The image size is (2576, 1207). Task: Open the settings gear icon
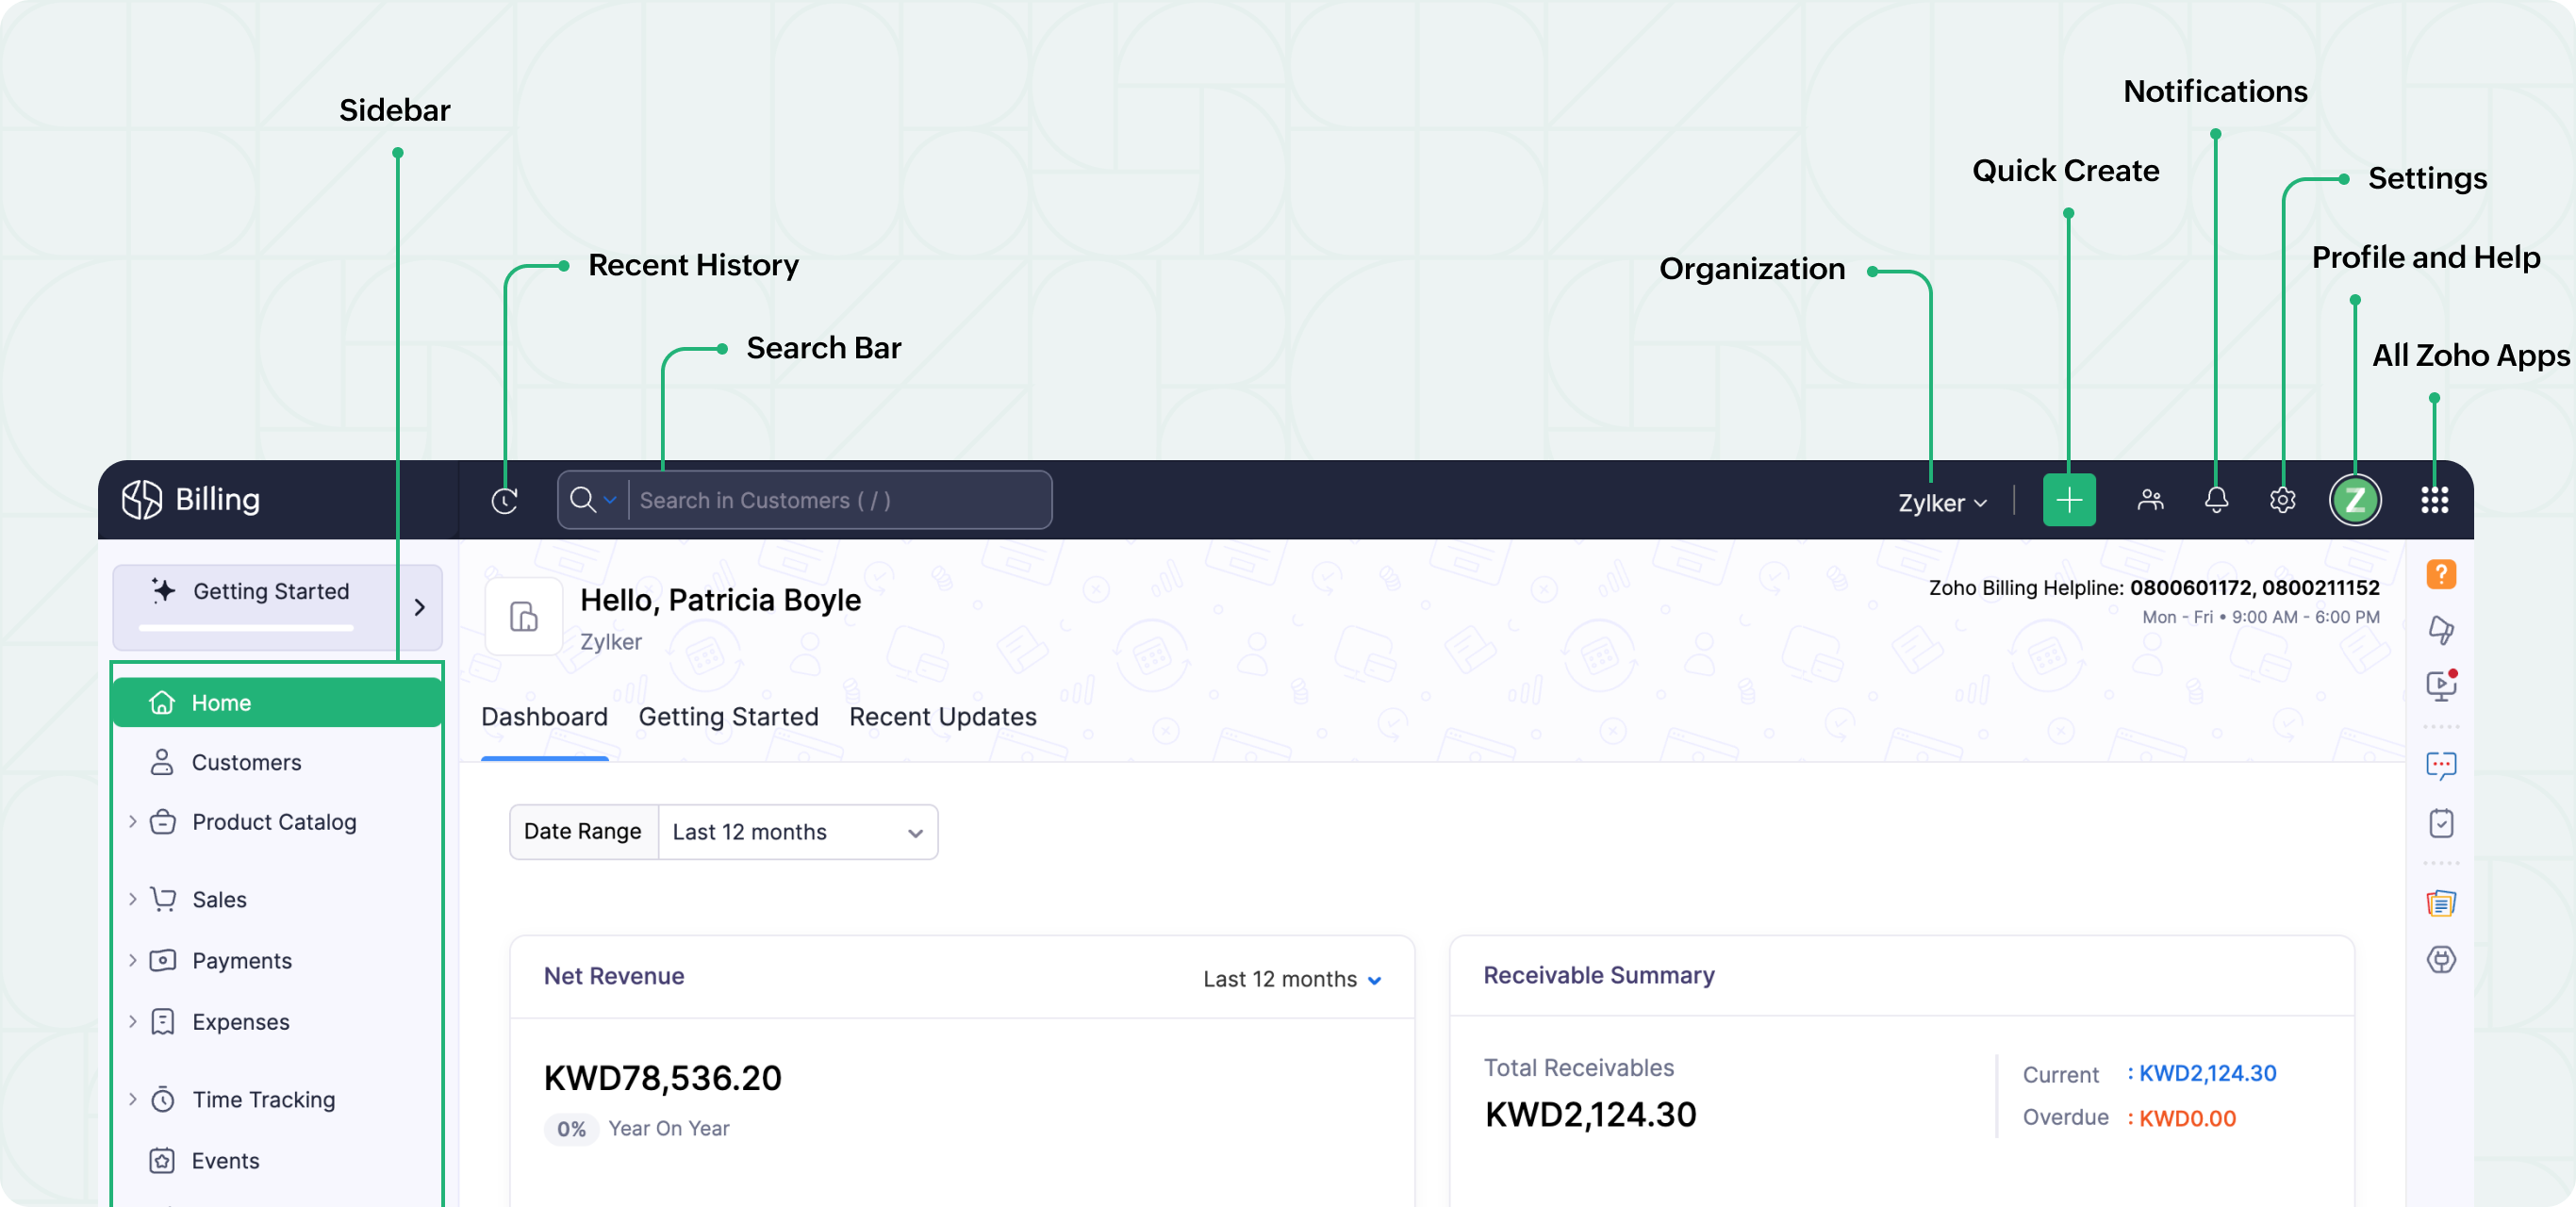2282,500
